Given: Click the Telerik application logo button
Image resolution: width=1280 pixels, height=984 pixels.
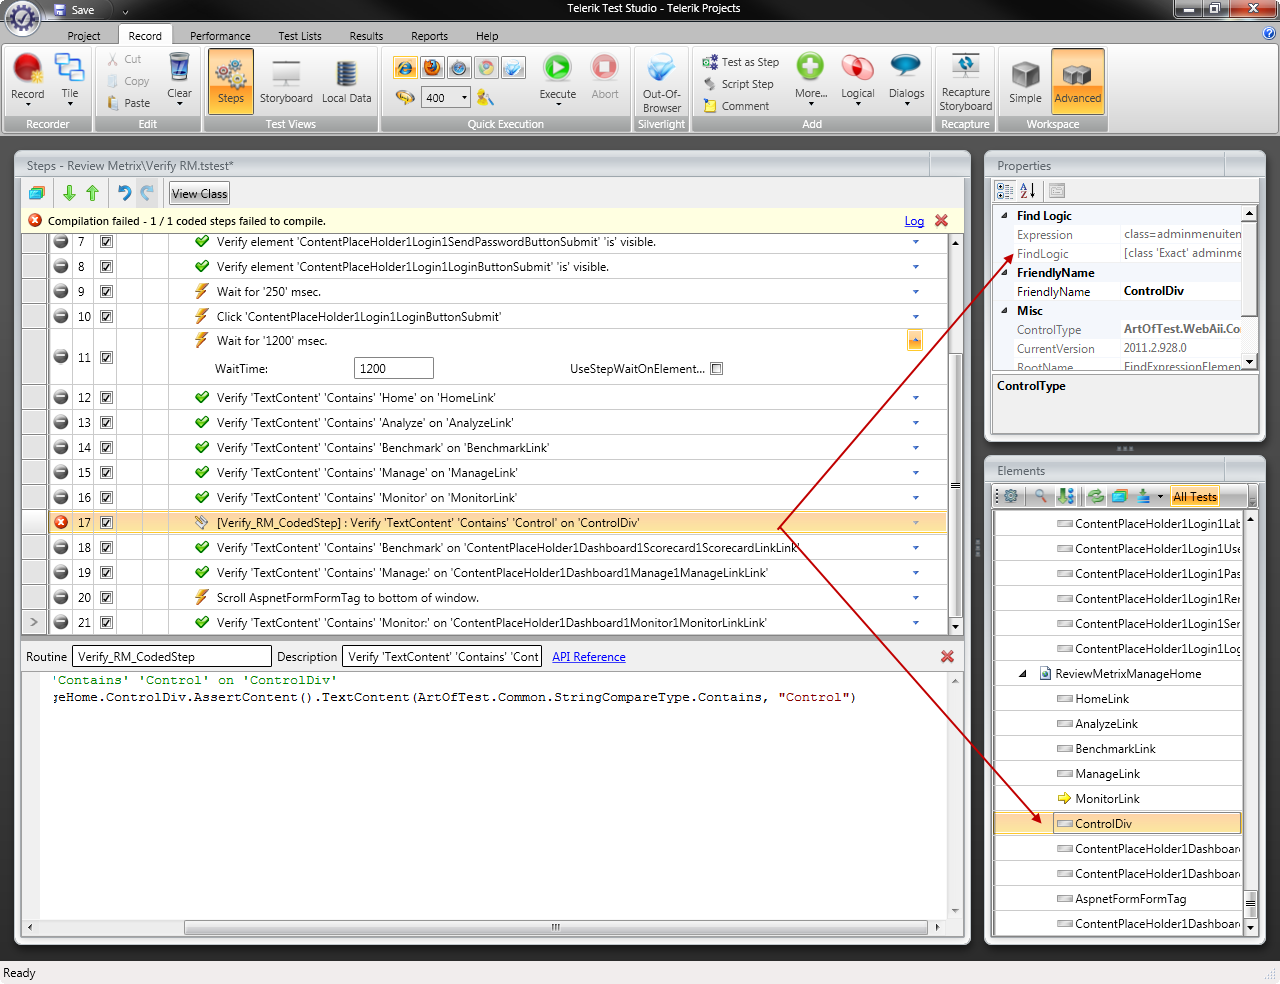Looking at the screenshot, I should pos(22,19).
